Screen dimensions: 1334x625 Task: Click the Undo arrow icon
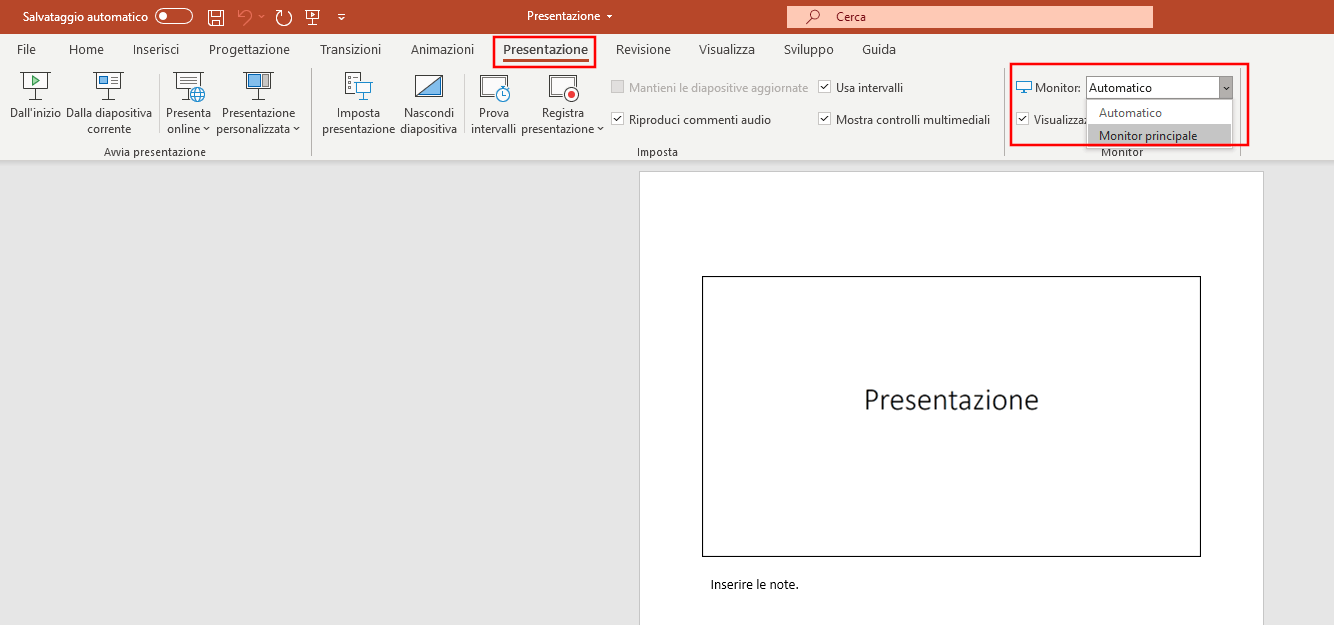click(x=245, y=17)
